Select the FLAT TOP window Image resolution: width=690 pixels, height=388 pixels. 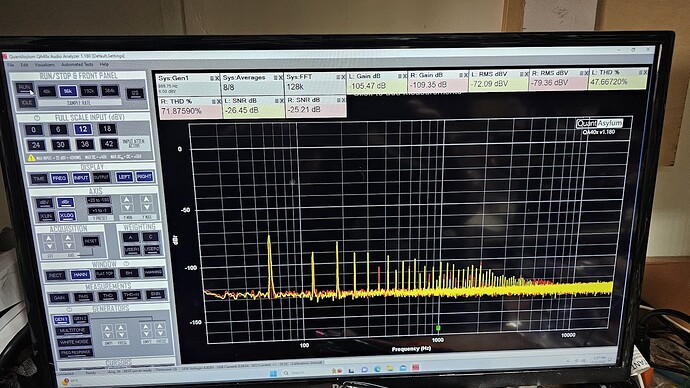pos(105,274)
